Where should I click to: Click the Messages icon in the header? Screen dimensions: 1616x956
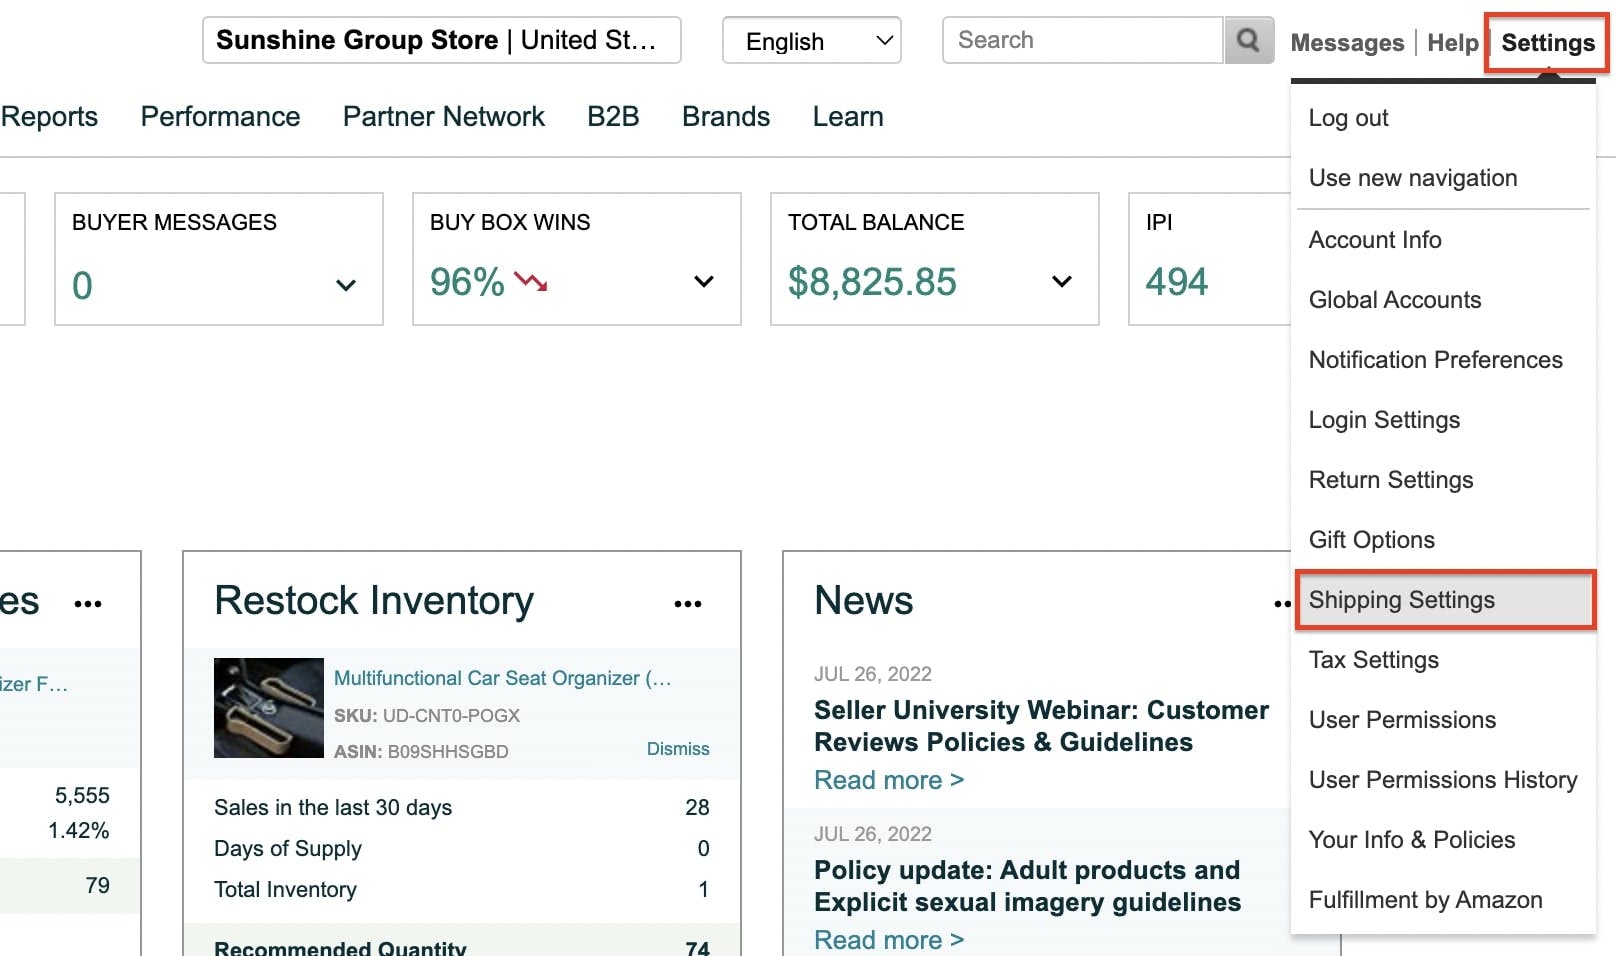coord(1347,42)
